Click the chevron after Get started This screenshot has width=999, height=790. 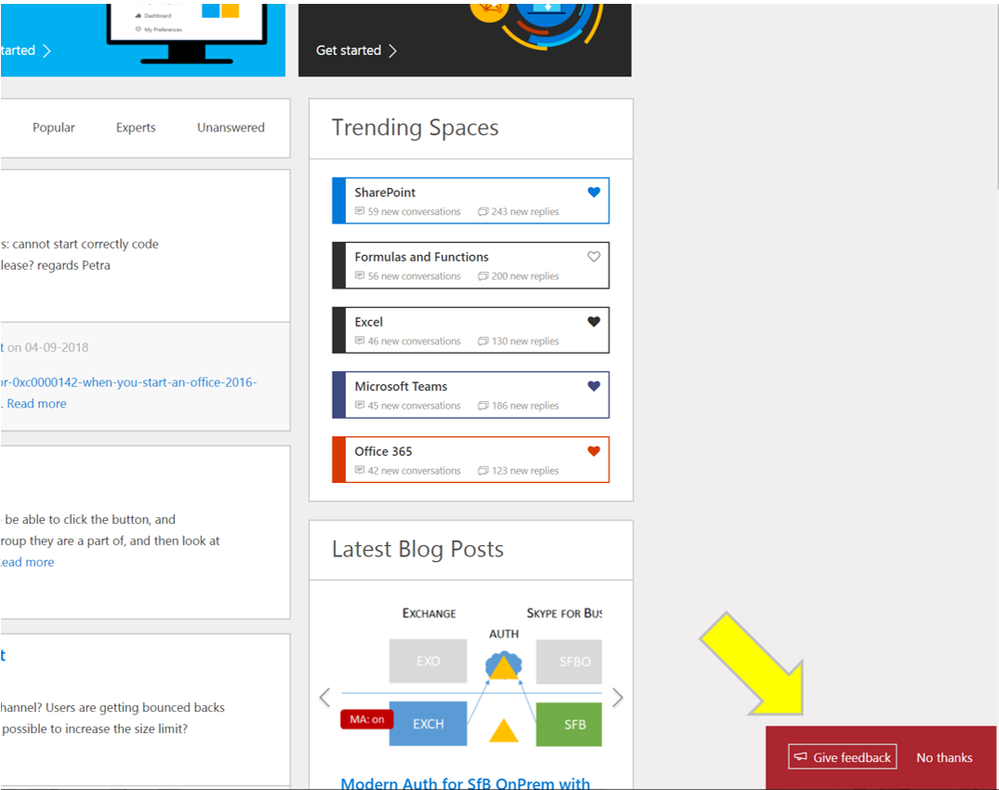coord(392,50)
